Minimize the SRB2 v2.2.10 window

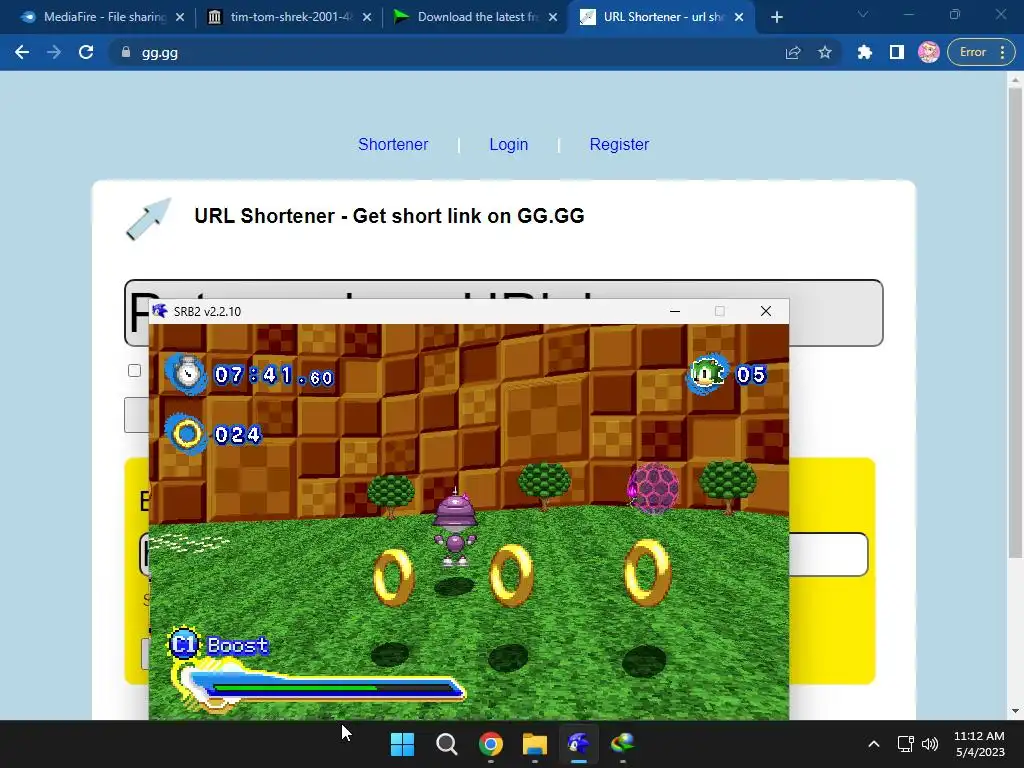point(675,312)
